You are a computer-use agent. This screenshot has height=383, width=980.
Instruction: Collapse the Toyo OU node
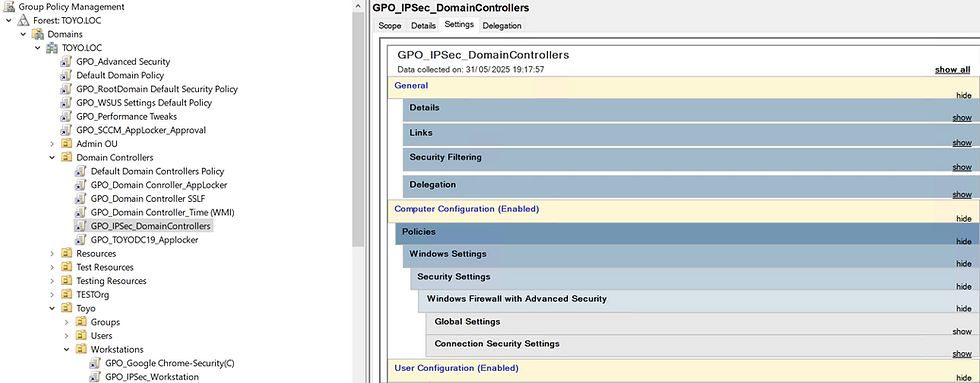[x=52, y=309]
